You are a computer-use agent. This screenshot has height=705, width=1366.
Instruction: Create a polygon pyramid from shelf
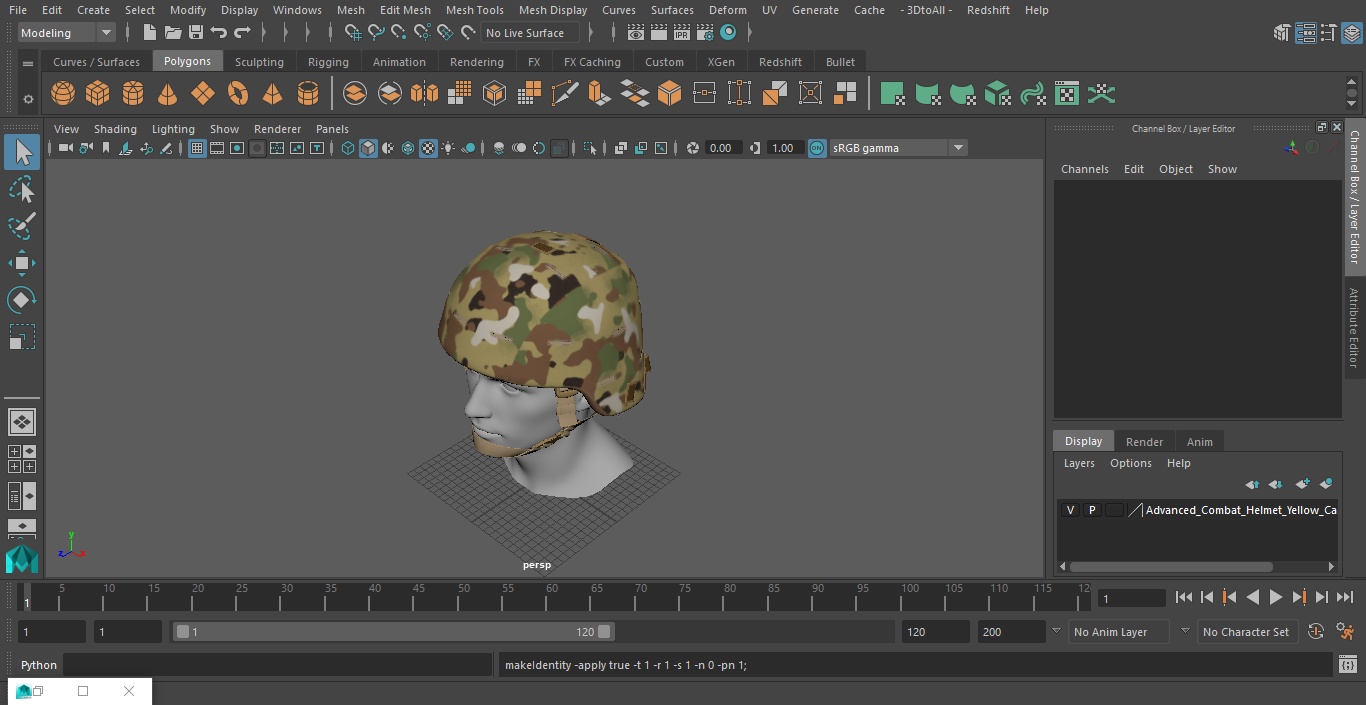(272, 94)
